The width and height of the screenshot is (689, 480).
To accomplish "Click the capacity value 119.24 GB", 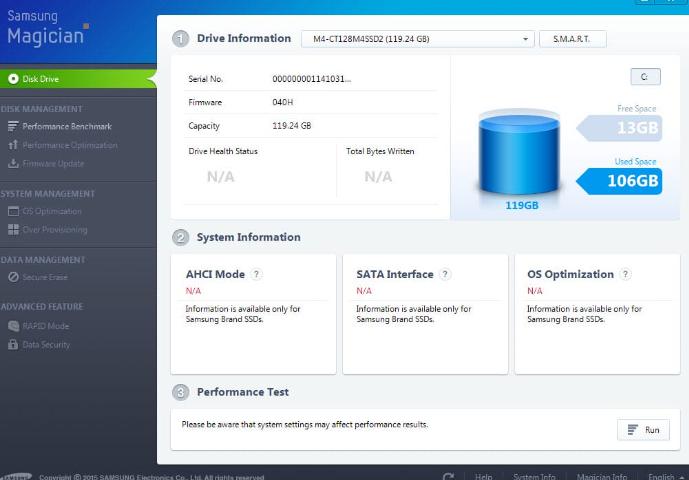I will (292, 126).
